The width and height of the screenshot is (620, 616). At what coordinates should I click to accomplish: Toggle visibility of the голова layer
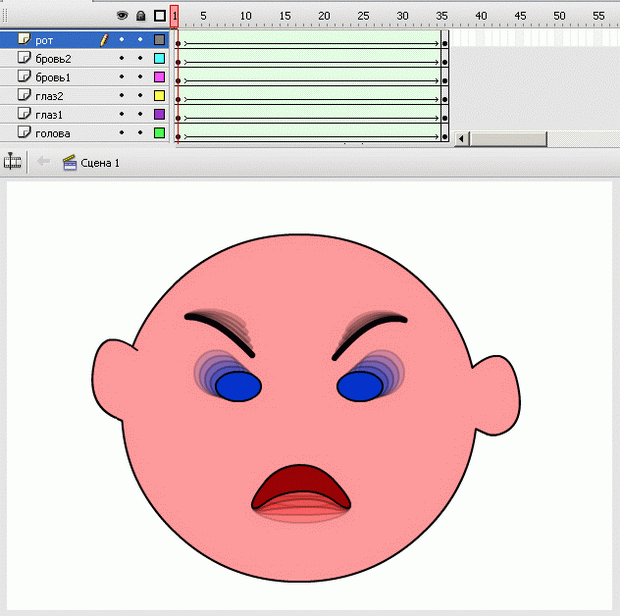[122, 133]
